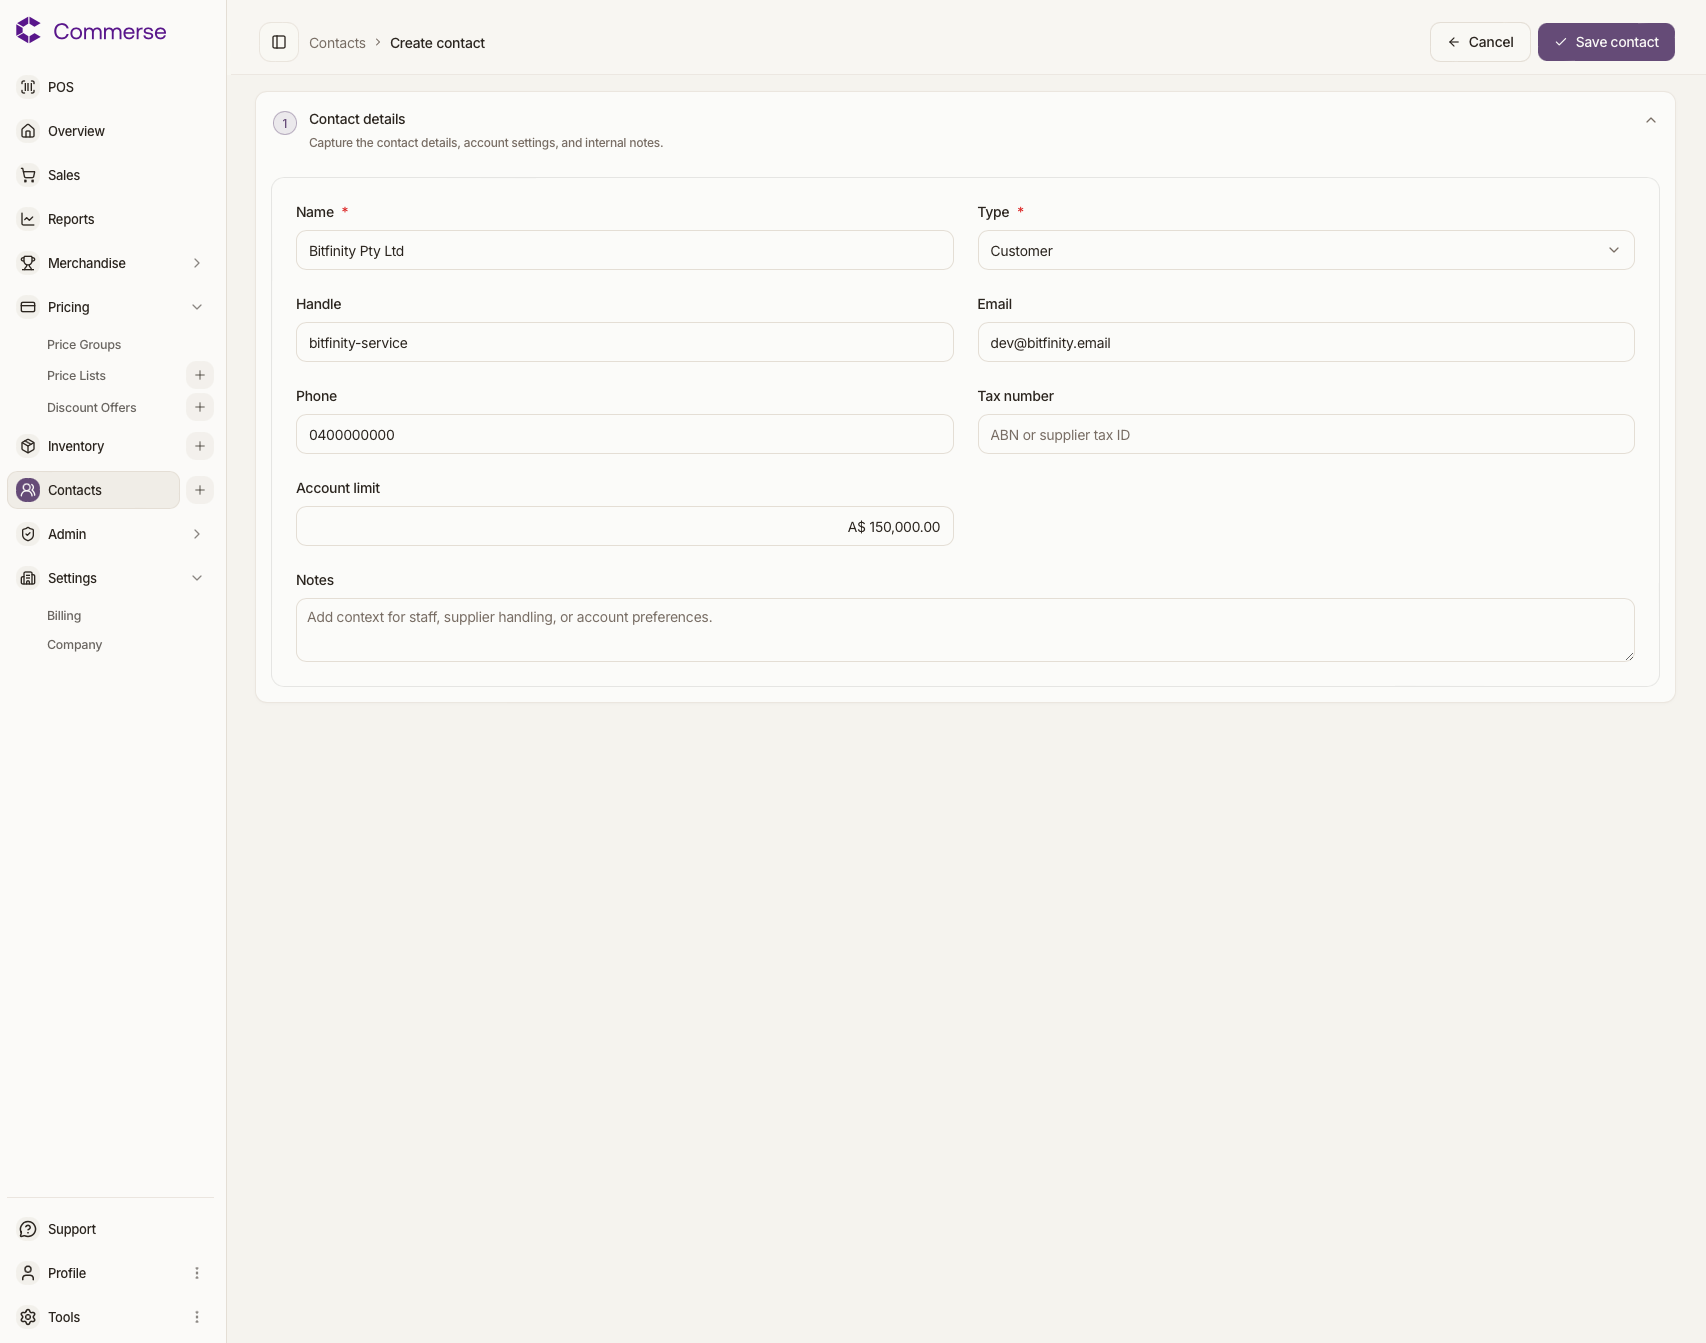This screenshot has height=1343, width=1706.
Task: Click the Commerse brand name link
Action: tap(110, 31)
